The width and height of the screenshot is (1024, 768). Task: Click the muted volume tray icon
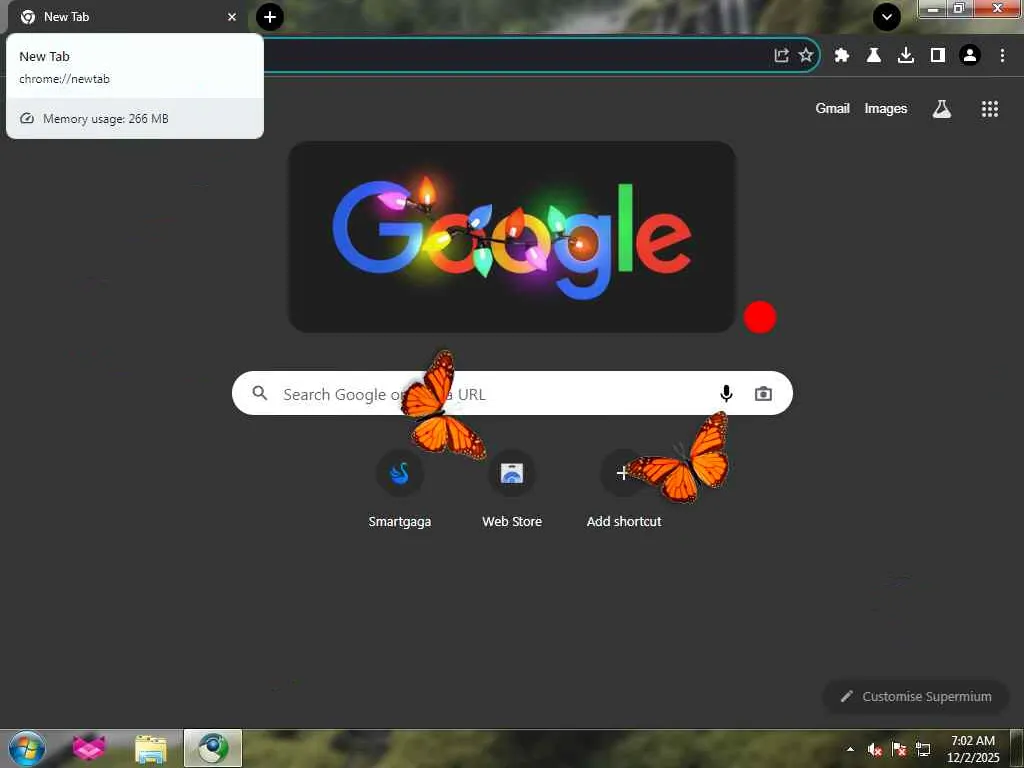click(x=875, y=750)
